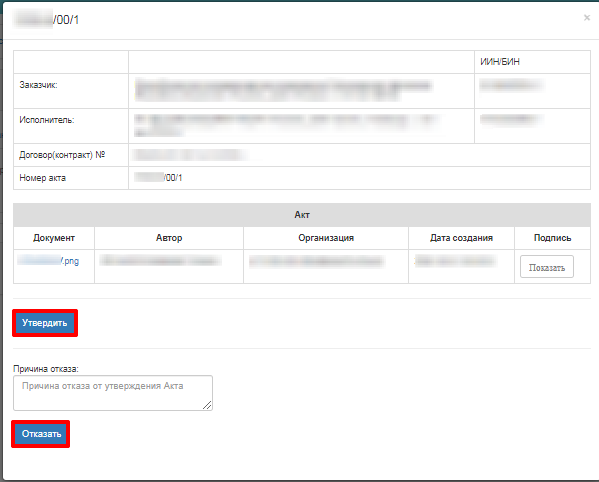The width and height of the screenshot is (599, 482).
Task: Select the Заказчик row label
Action: click(39, 85)
